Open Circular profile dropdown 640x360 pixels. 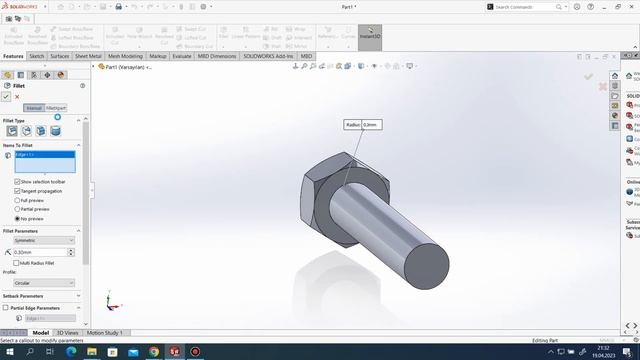(x=44, y=283)
